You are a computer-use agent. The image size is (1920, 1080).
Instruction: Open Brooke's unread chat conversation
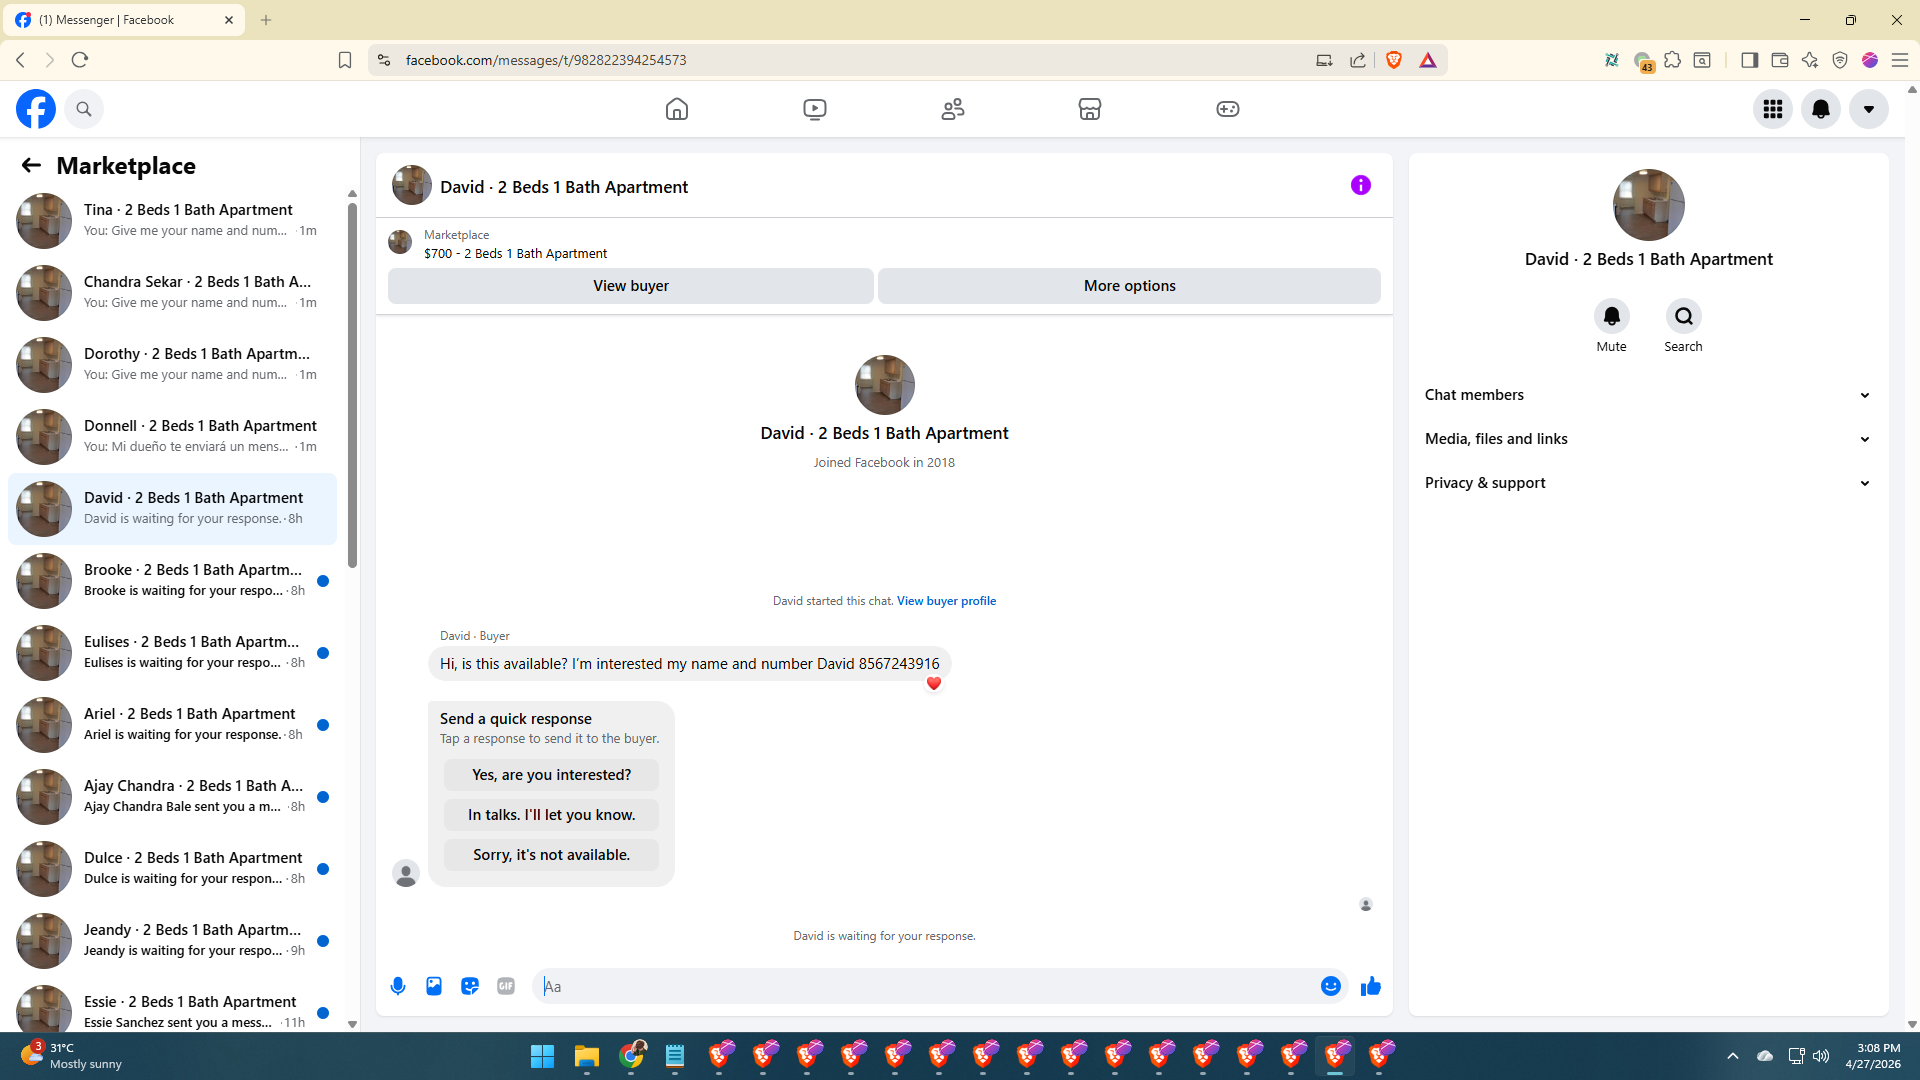(x=172, y=581)
